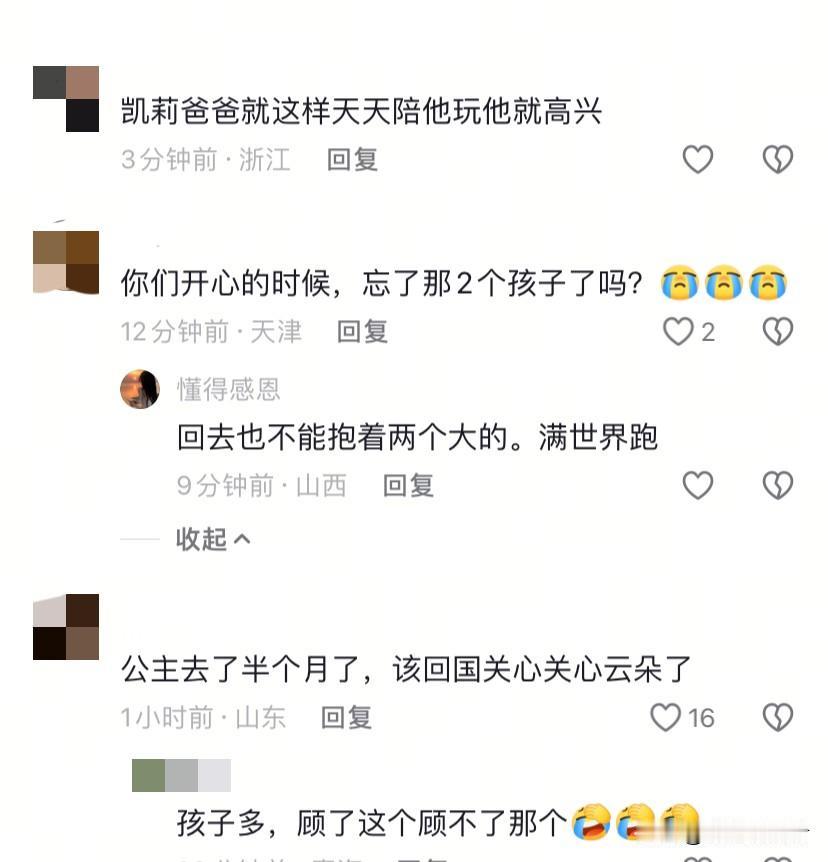The width and height of the screenshot is (828, 862).
Task: Open avatar of the 凯莉爸爸 commenter
Action: pos(66,99)
